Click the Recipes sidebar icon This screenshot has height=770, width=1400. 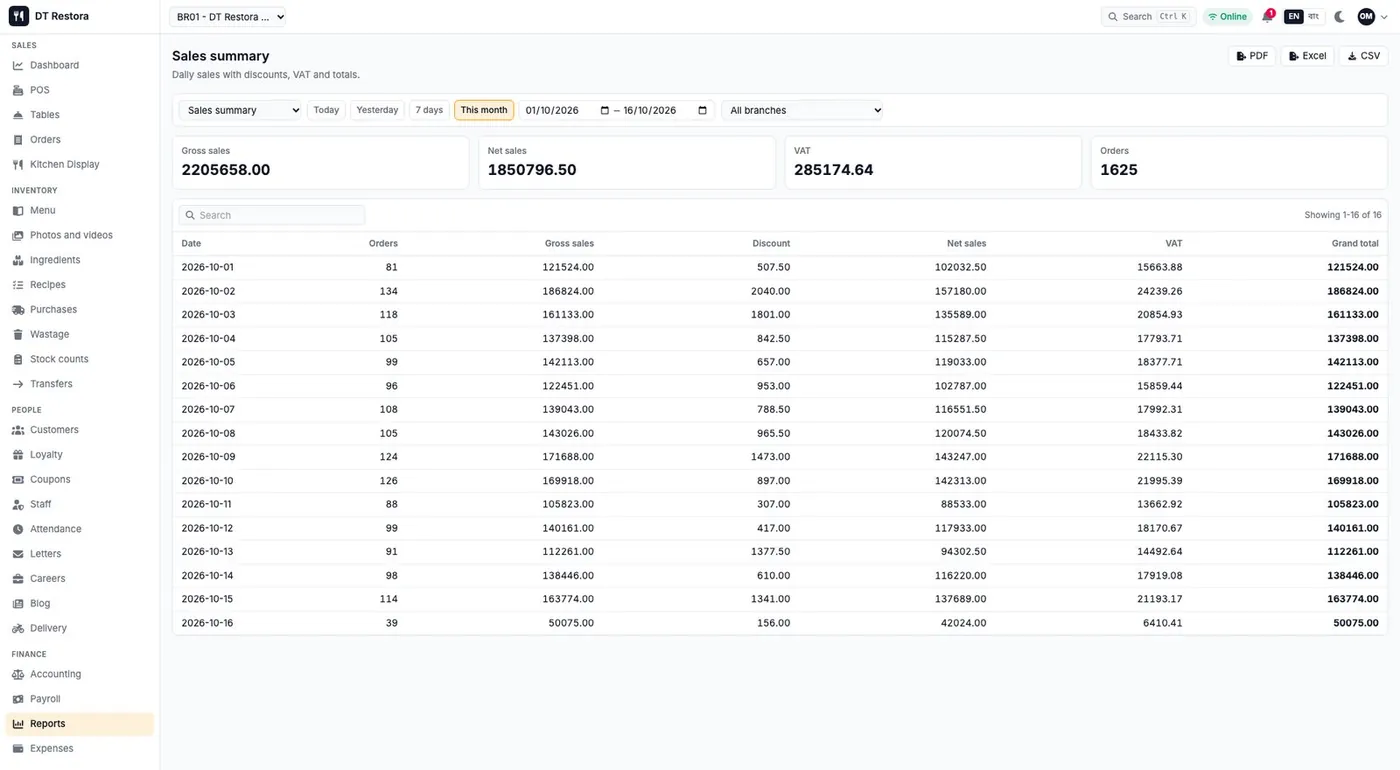(18, 285)
